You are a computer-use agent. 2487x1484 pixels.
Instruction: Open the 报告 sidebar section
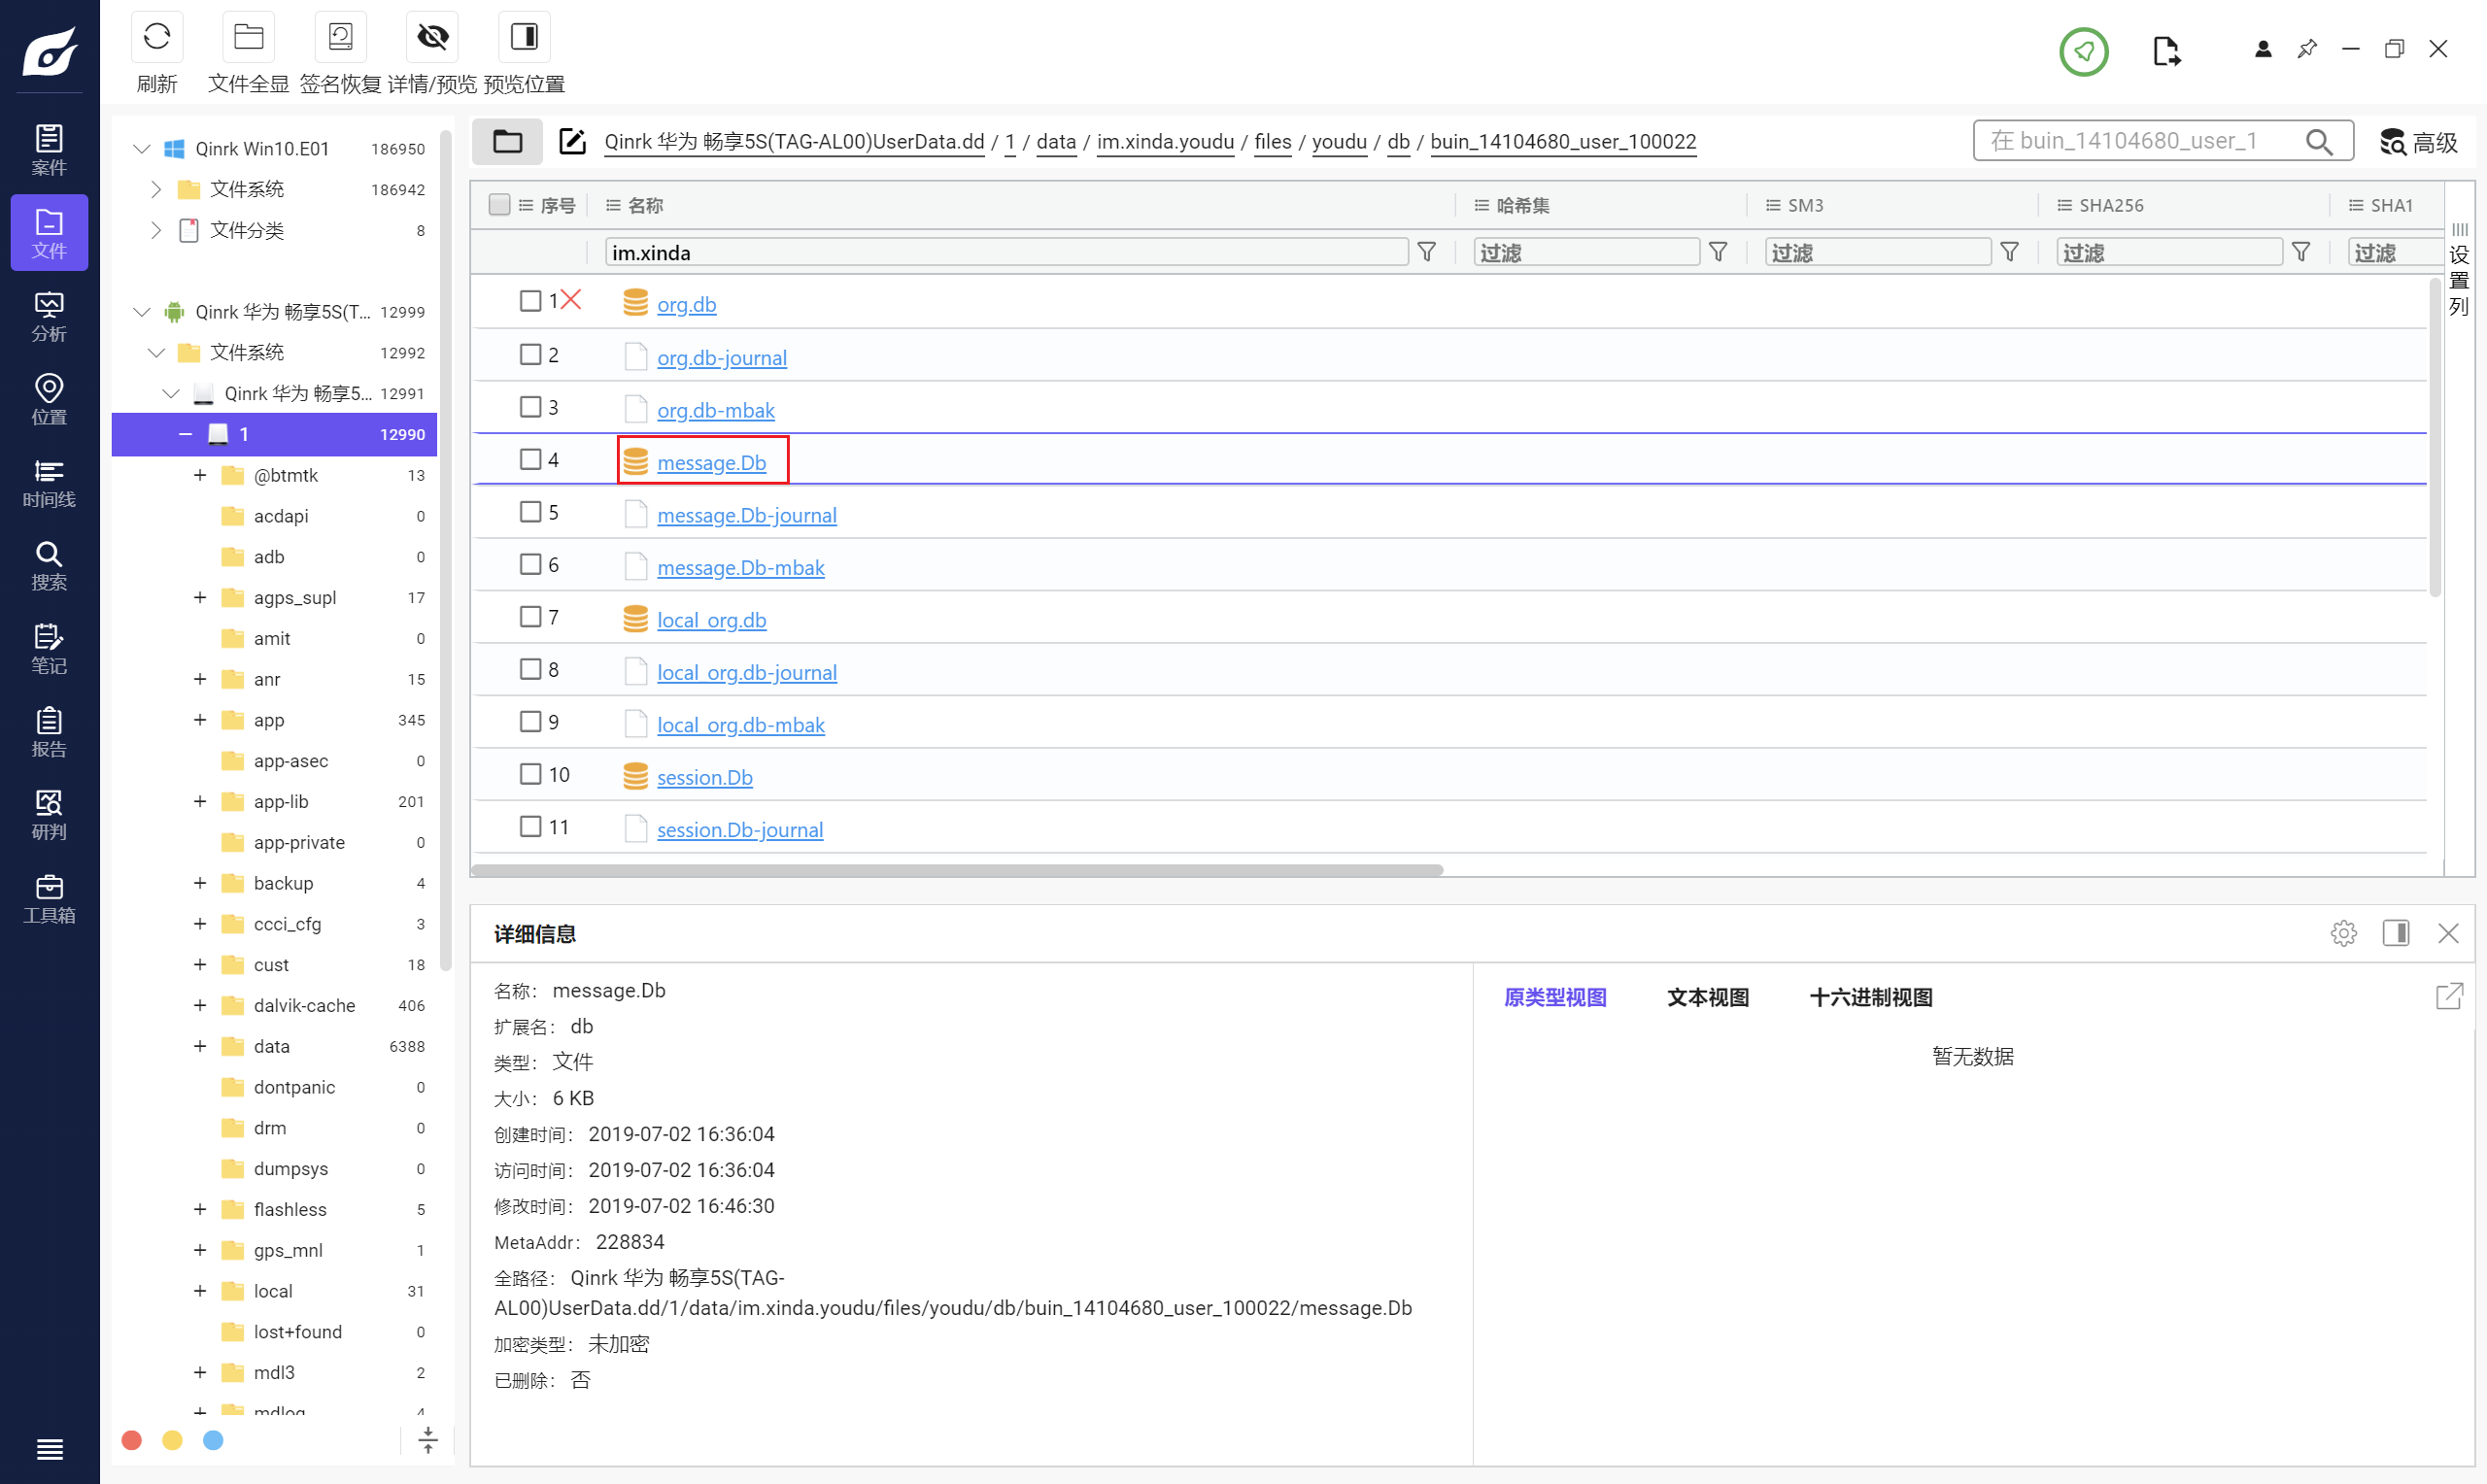click(49, 731)
